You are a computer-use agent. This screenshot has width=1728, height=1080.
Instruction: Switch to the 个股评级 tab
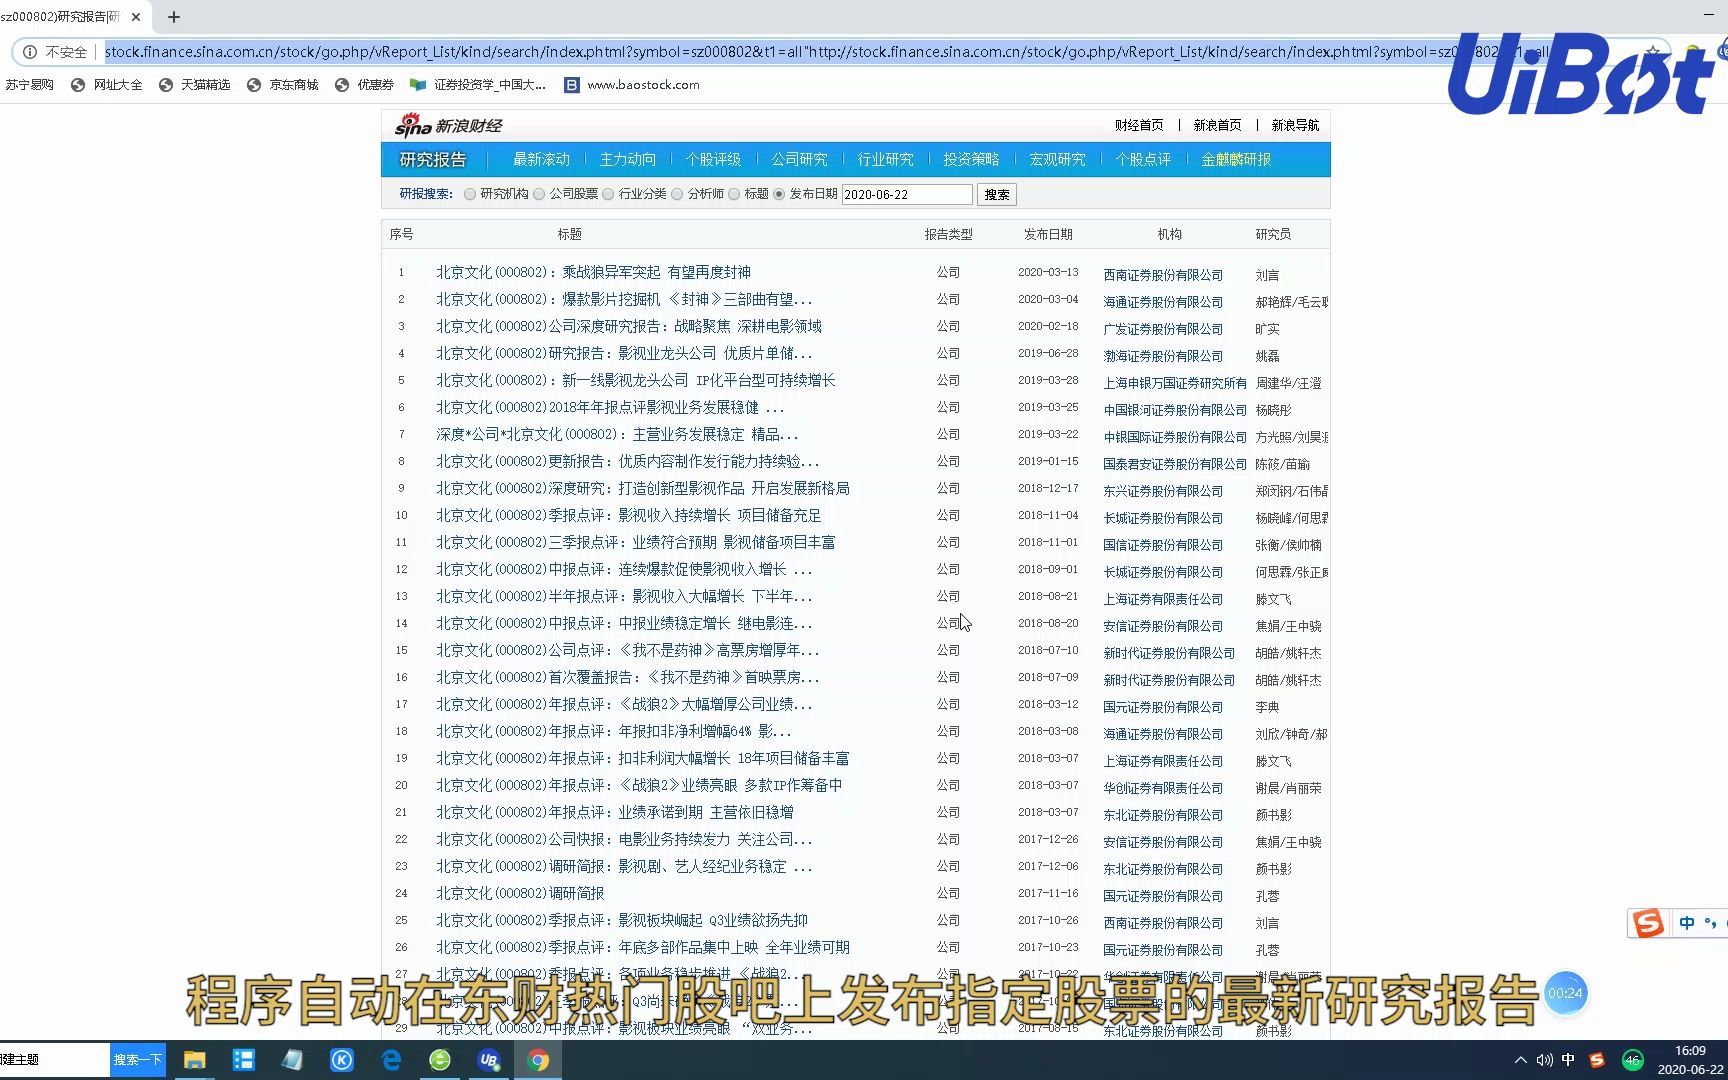click(713, 160)
